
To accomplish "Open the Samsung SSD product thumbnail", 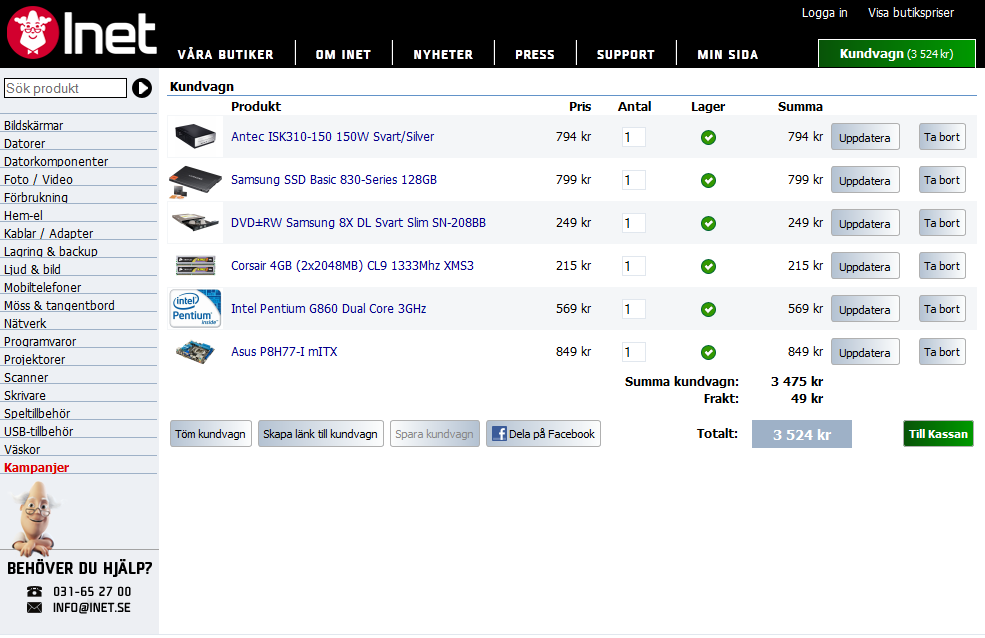I will (x=195, y=181).
